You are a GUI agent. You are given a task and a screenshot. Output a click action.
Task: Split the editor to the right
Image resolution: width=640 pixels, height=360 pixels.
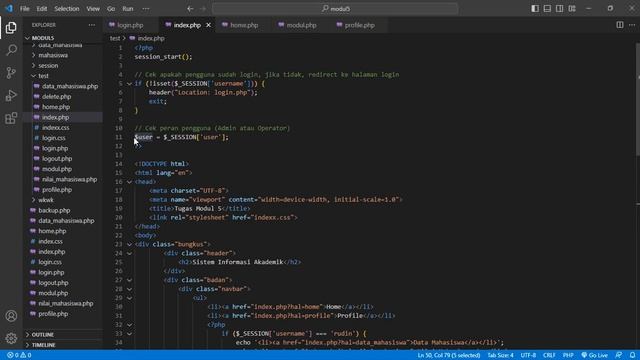point(620,25)
